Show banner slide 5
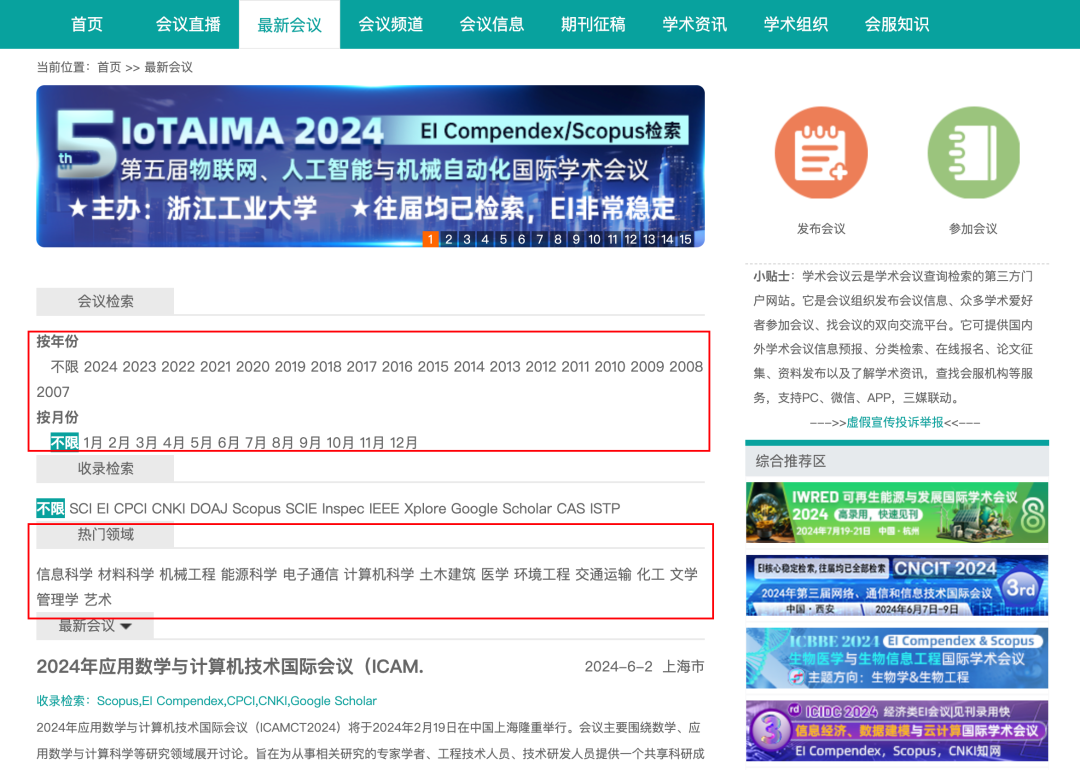 coord(503,239)
